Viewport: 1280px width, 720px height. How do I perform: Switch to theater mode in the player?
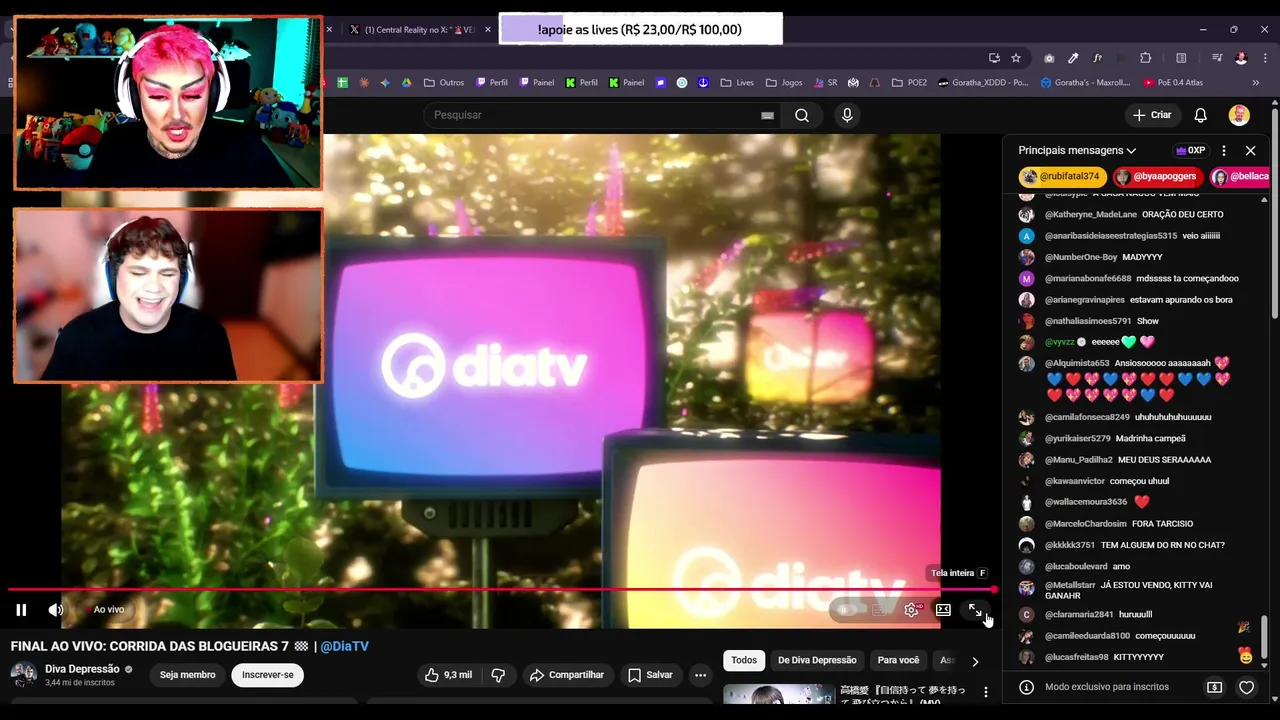tap(943, 610)
